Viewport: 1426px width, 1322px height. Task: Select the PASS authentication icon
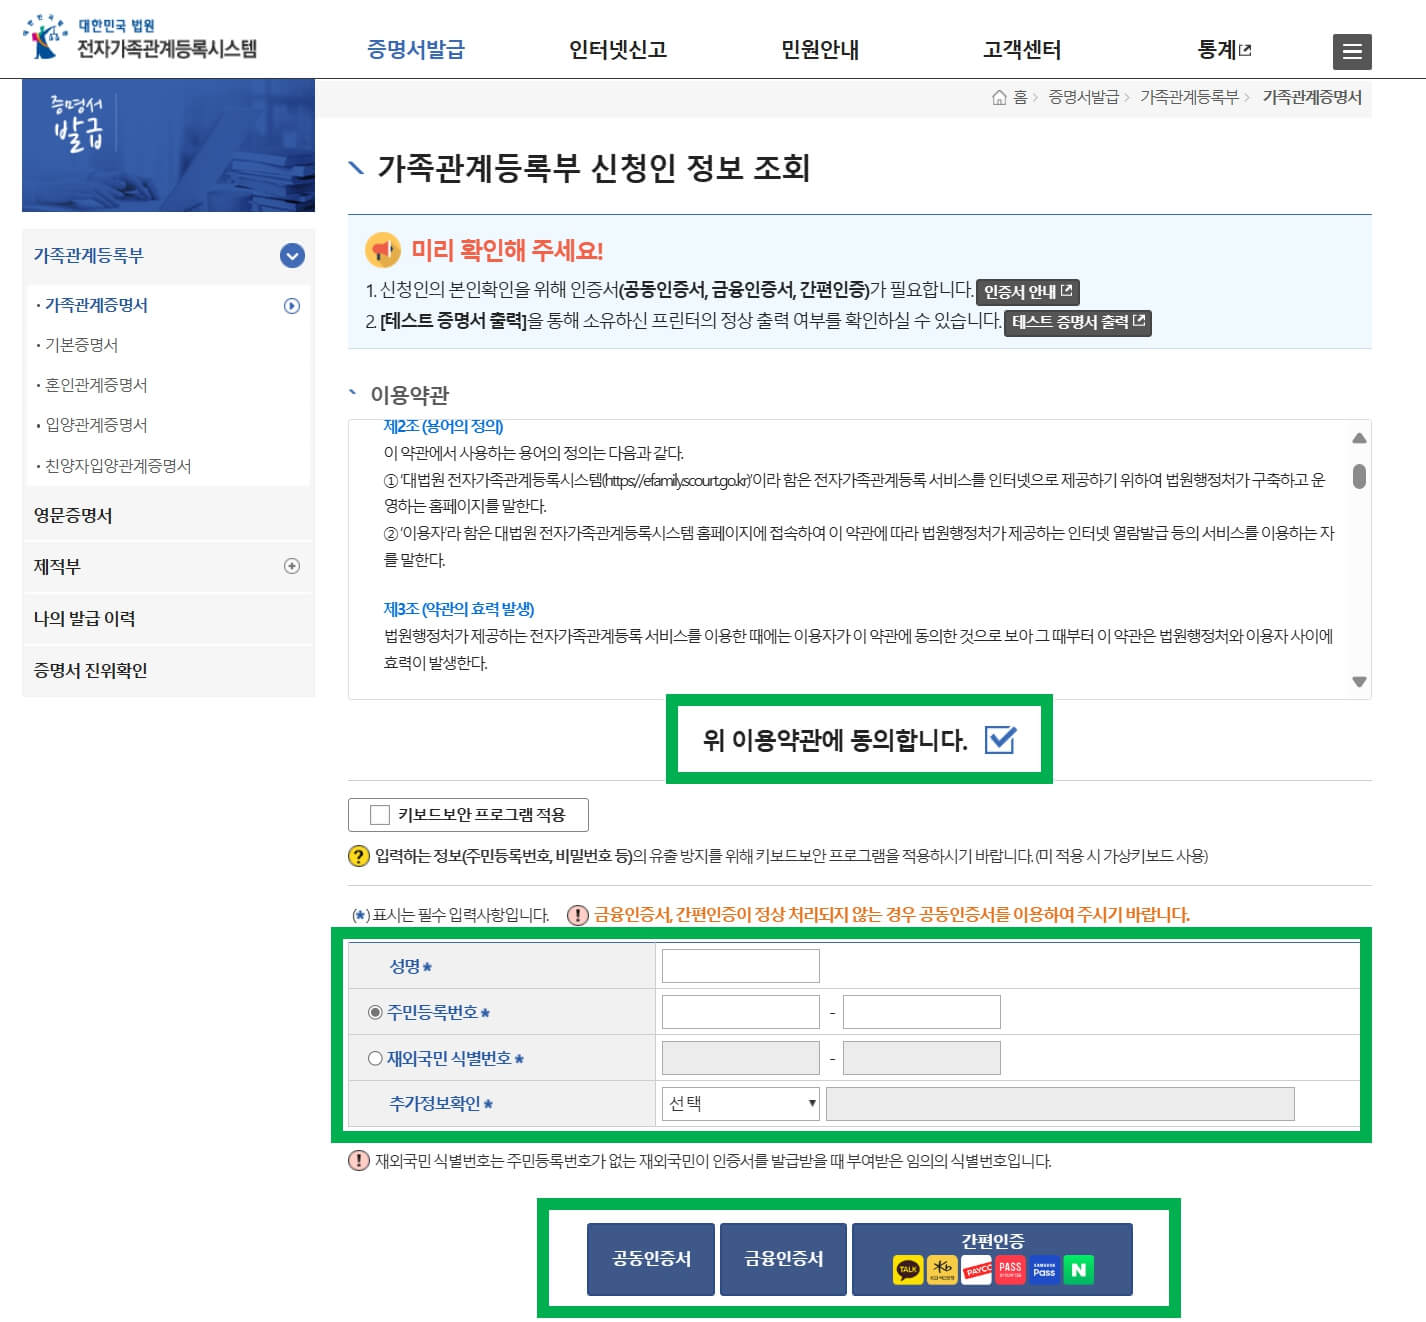[1008, 1269]
